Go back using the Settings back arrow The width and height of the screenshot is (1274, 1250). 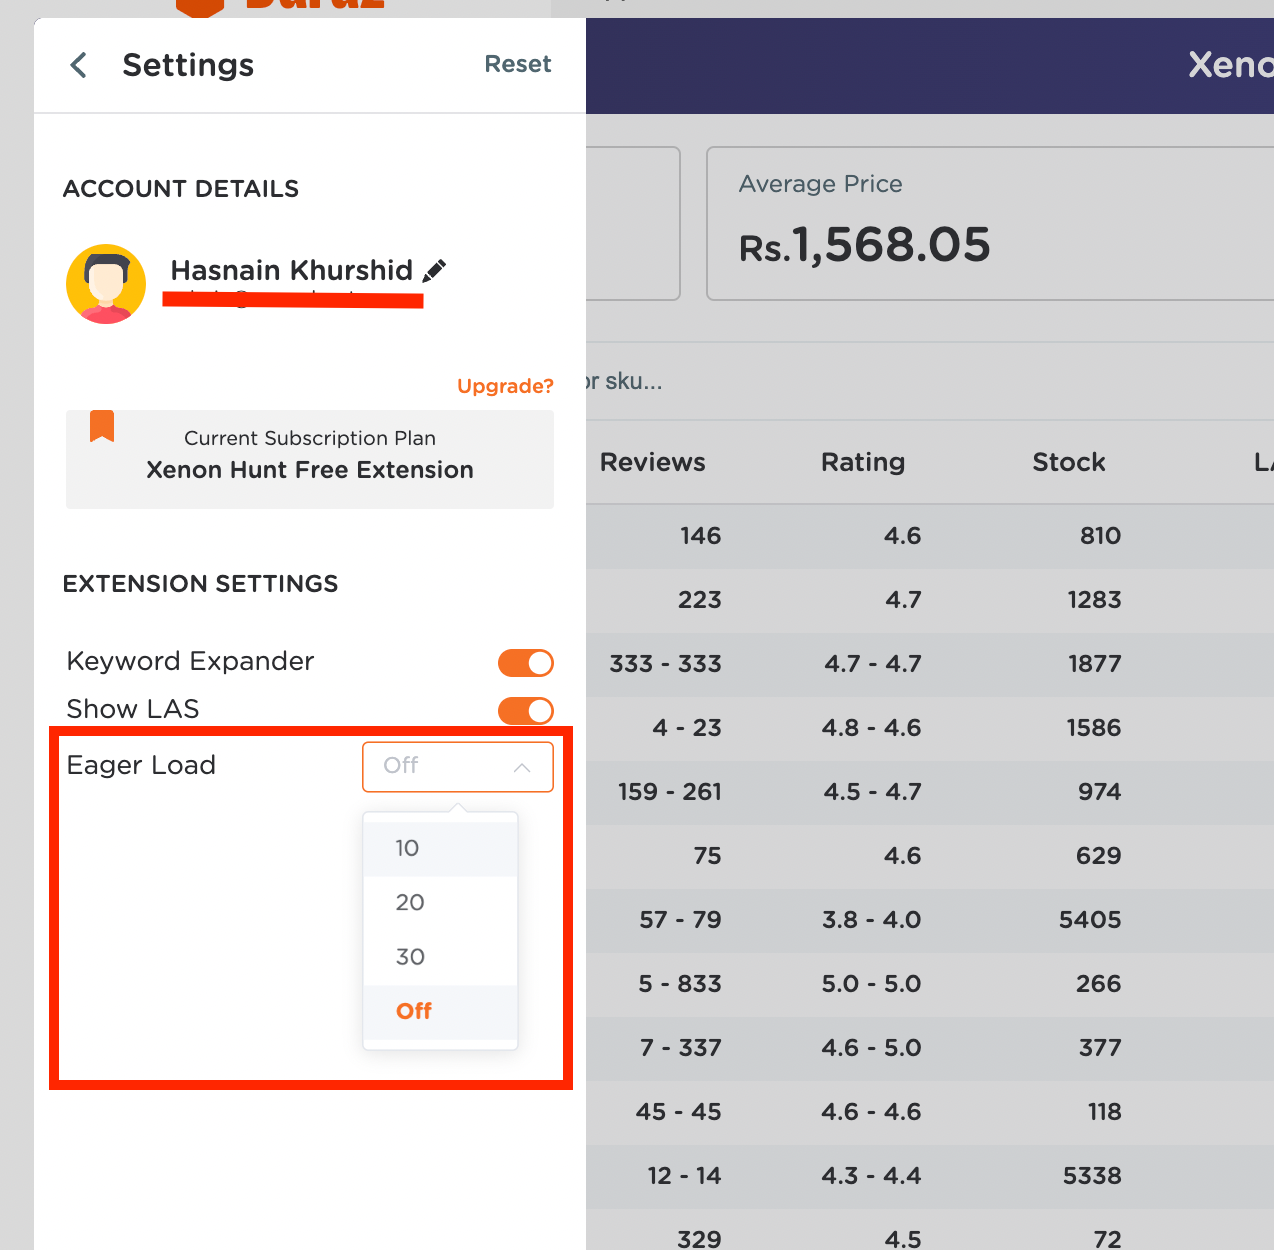pyautogui.click(x=79, y=66)
